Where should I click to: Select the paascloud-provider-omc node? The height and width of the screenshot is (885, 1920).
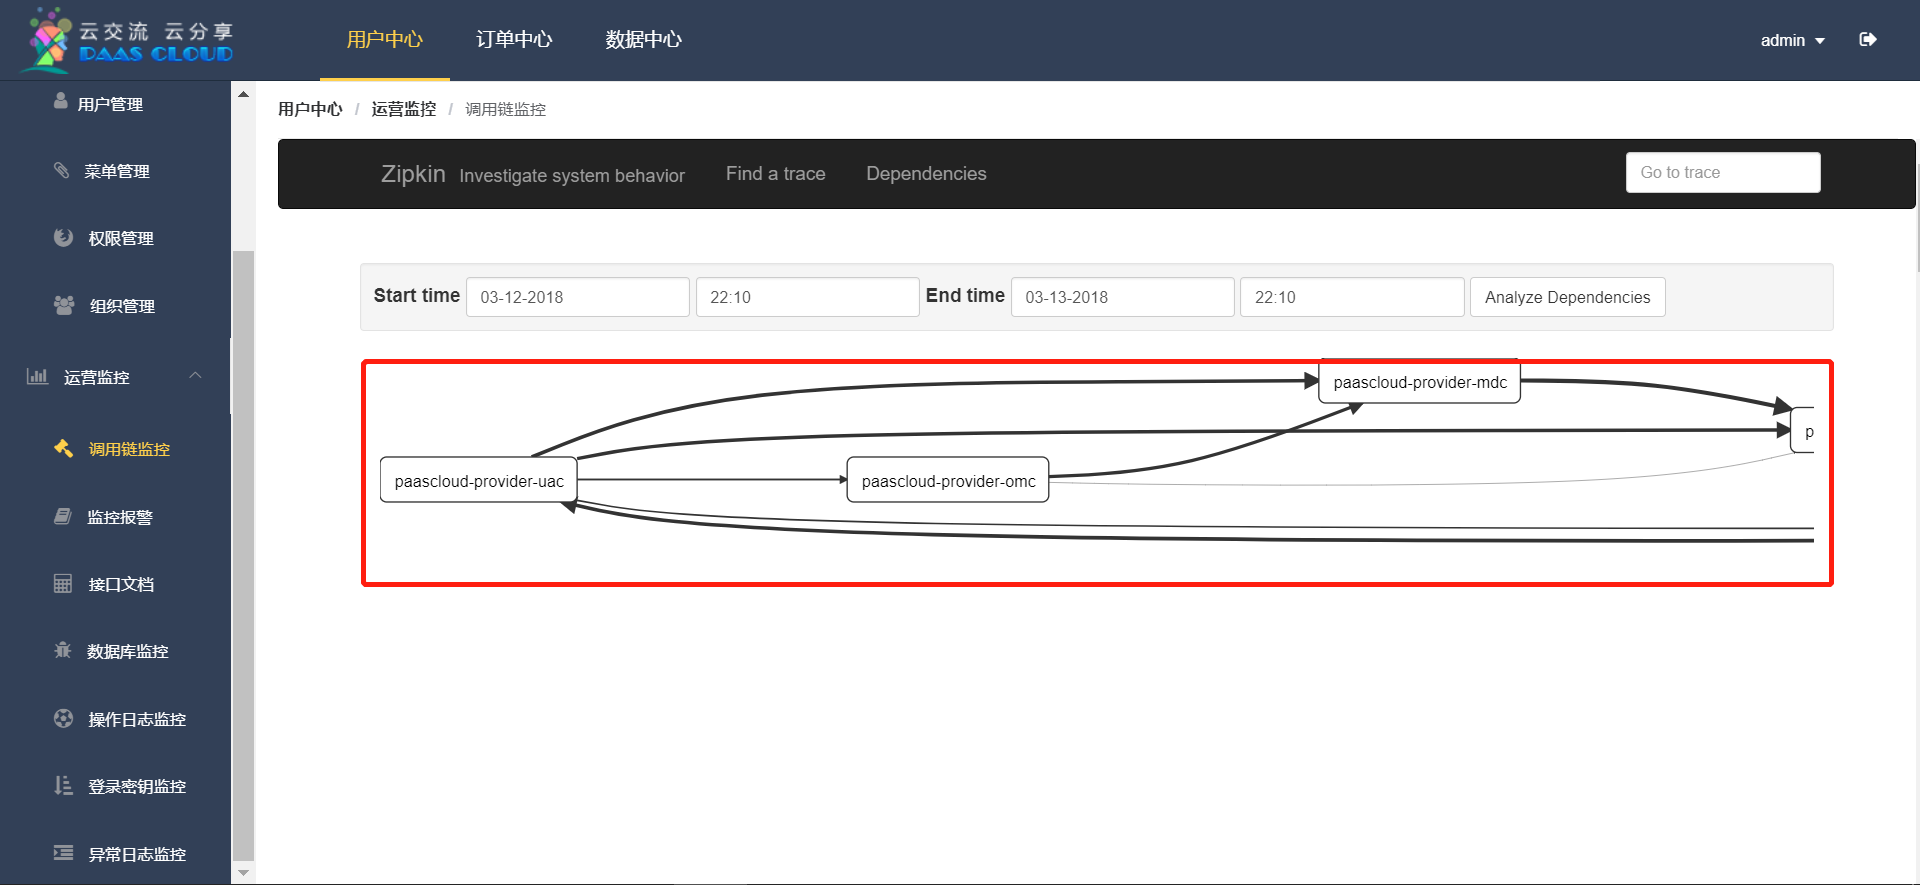948,480
